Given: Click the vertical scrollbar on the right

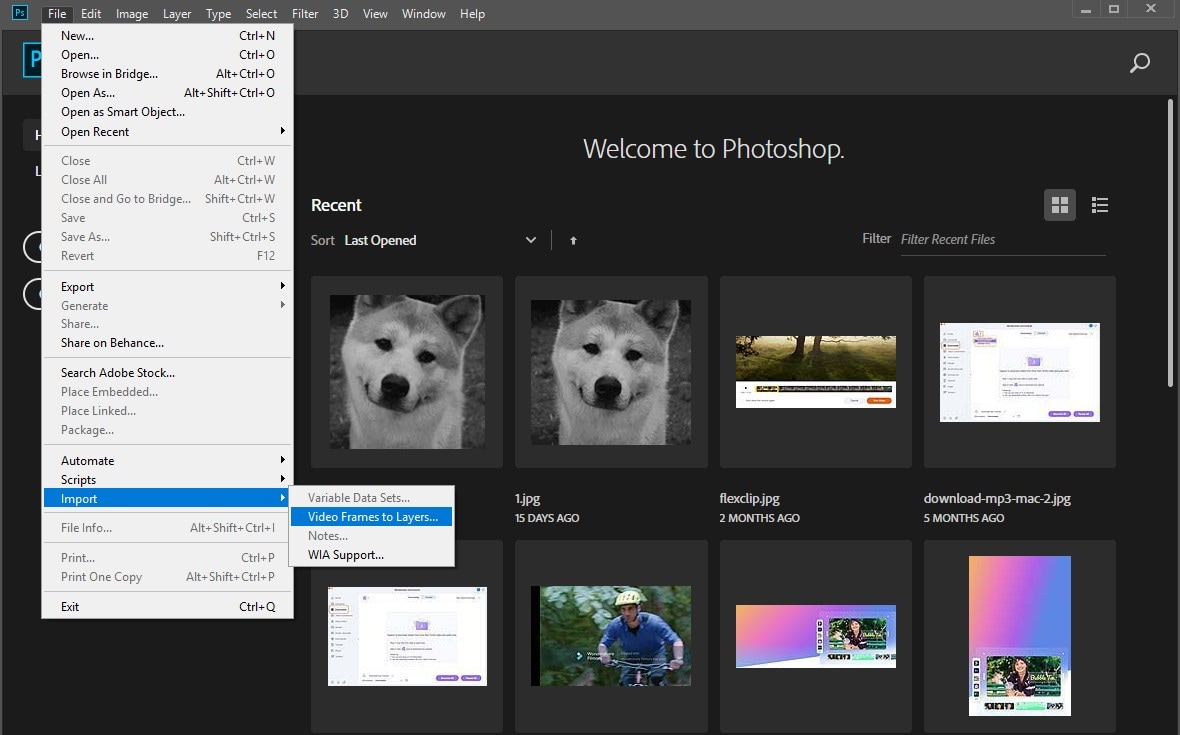Looking at the screenshot, I should [x=1170, y=244].
